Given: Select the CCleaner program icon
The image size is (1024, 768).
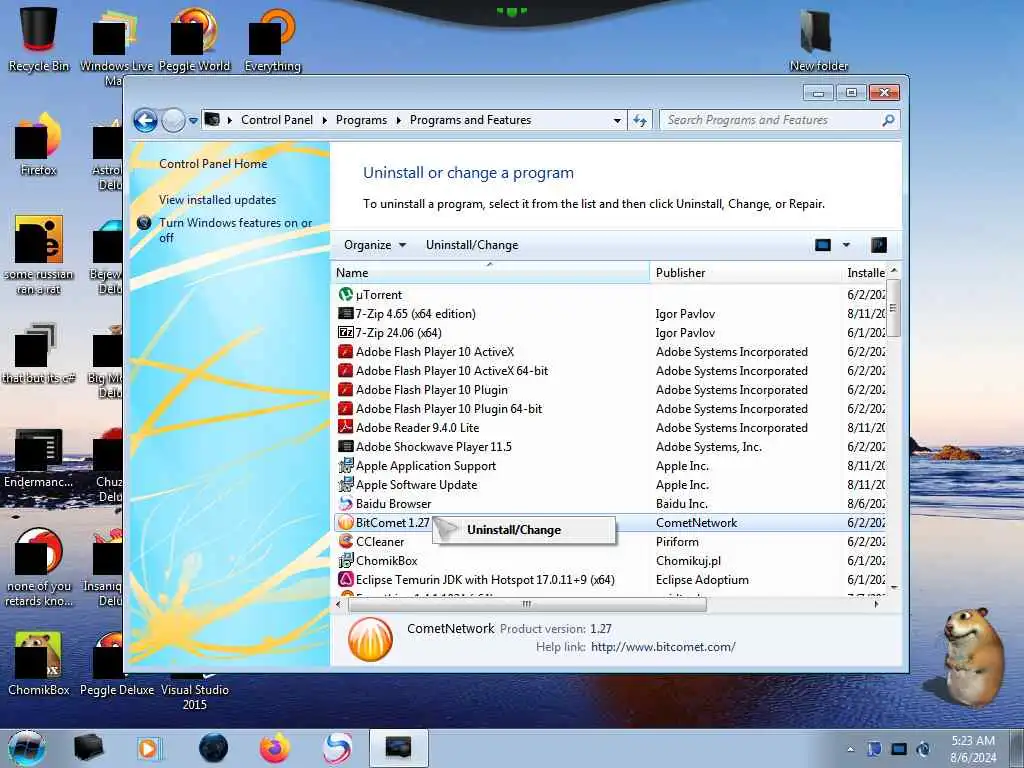Looking at the screenshot, I should pos(345,541).
